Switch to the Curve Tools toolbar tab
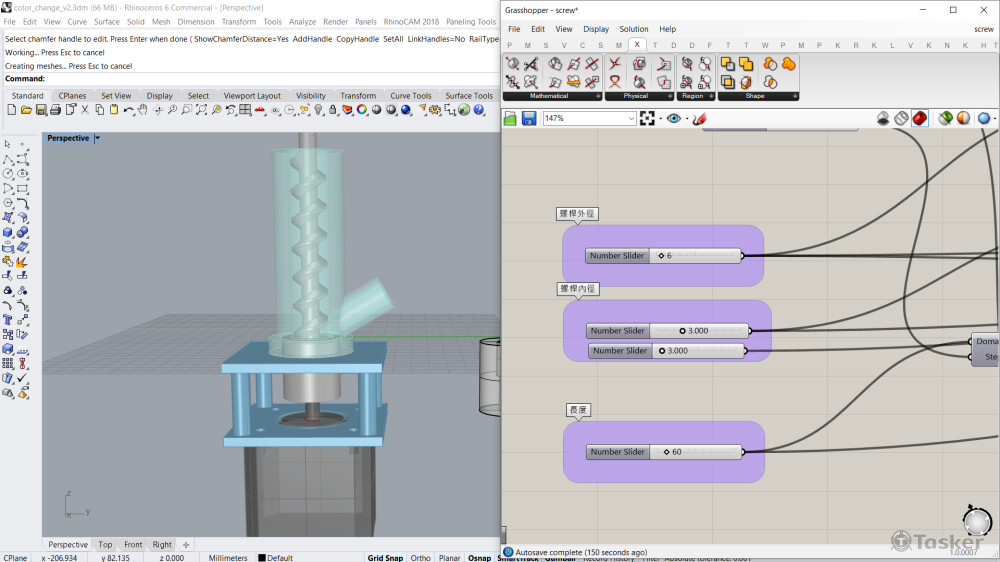This screenshot has width=1000, height=562. [x=410, y=96]
